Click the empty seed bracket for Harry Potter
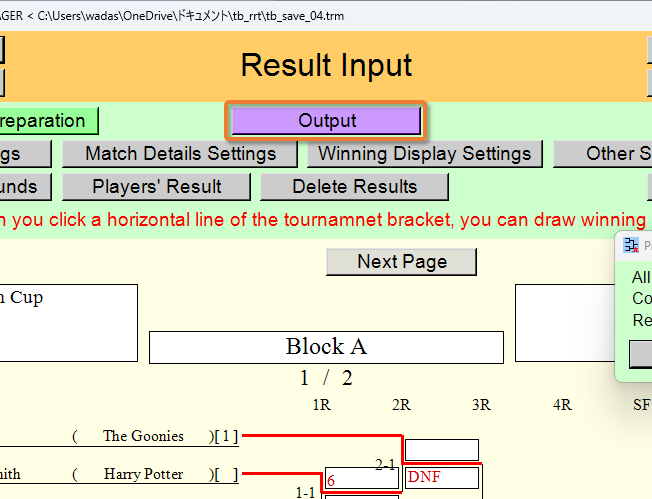 tap(226, 474)
